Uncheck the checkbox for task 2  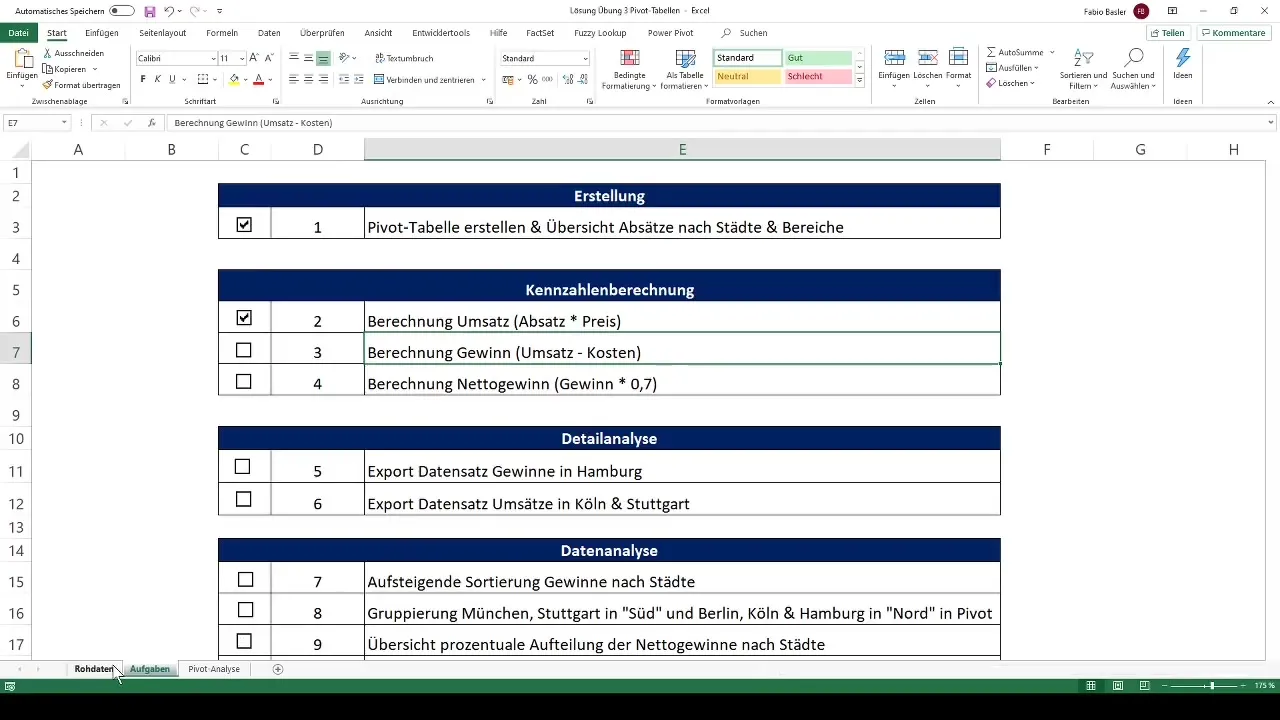click(244, 318)
